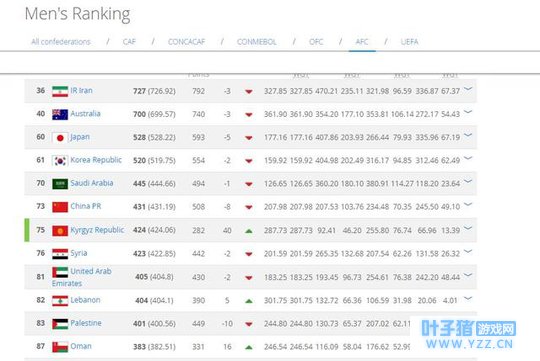Click the red down arrow in United Arab Emirates row

click(249, 278)
